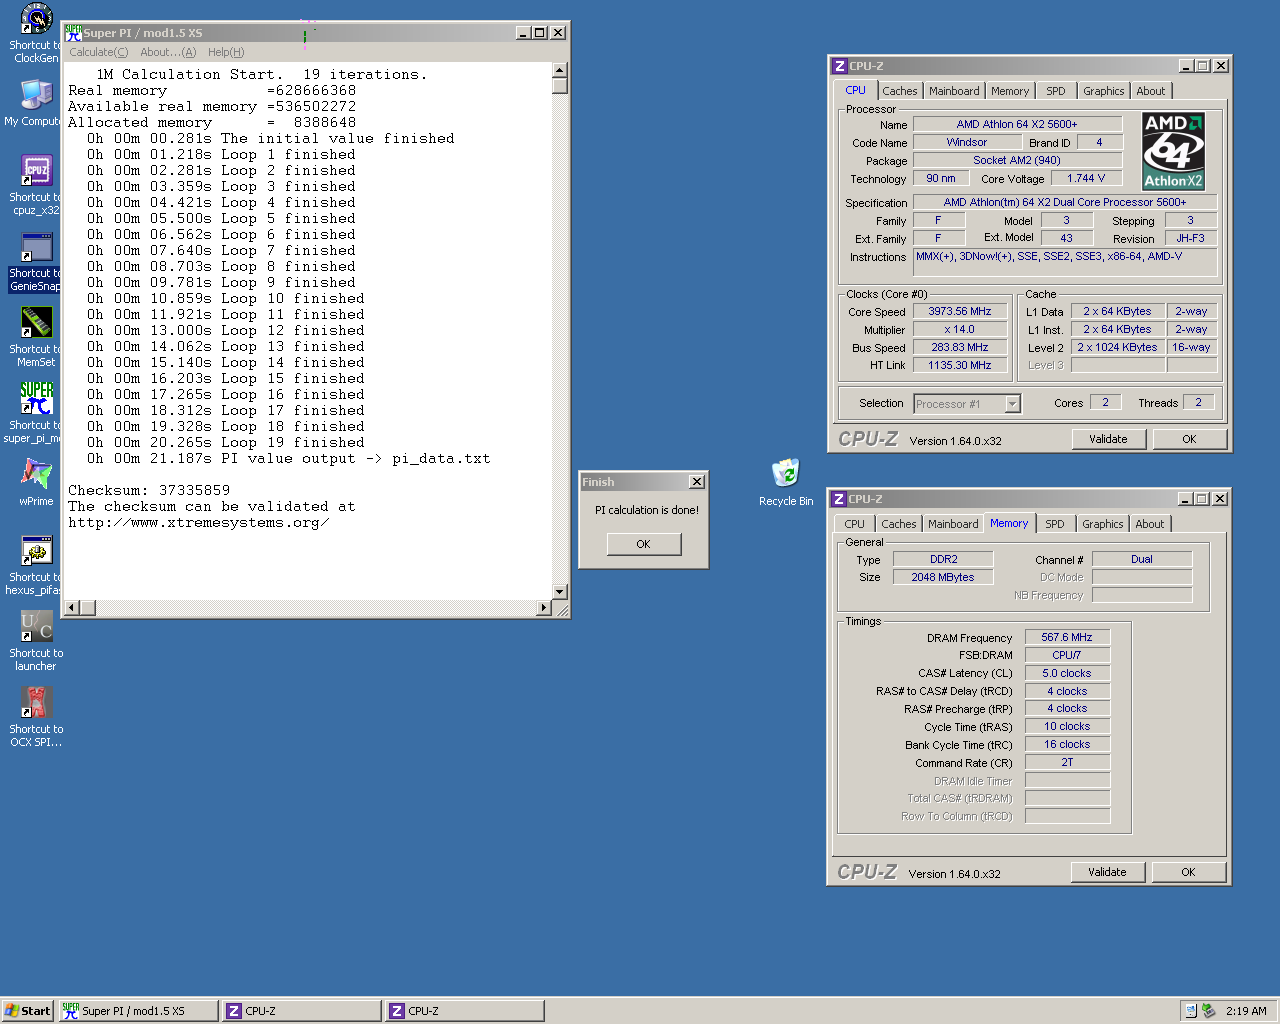Switch to Memory tab in upper CPU-Z

(1010, 91)
